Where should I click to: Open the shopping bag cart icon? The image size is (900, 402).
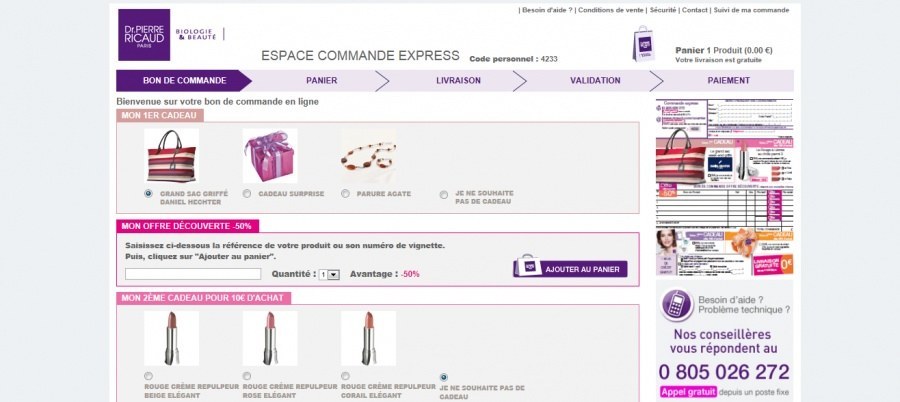tap(643, 44)
